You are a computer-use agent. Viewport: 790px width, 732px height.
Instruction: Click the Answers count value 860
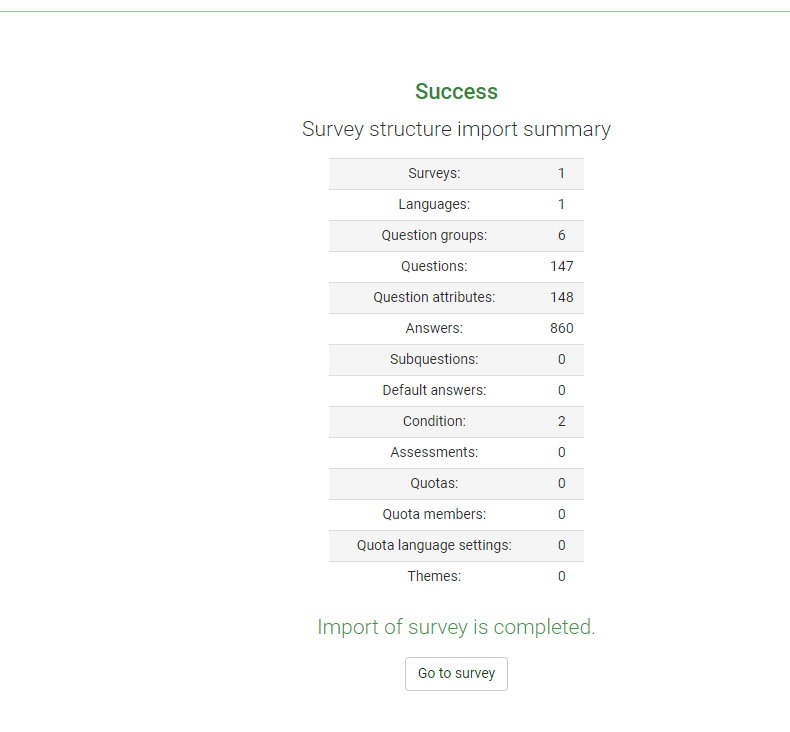pos(561,328)
